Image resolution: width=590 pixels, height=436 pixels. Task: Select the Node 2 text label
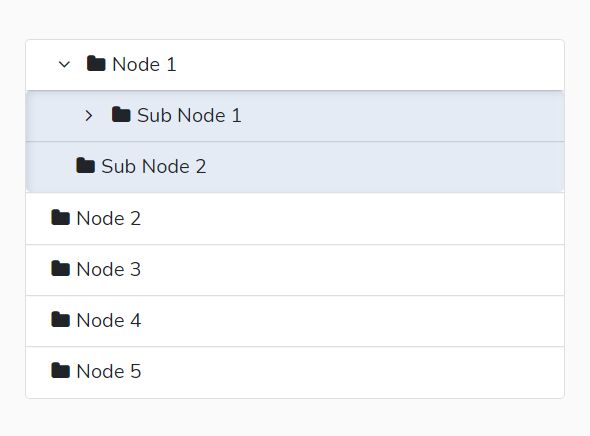[109, 218]
